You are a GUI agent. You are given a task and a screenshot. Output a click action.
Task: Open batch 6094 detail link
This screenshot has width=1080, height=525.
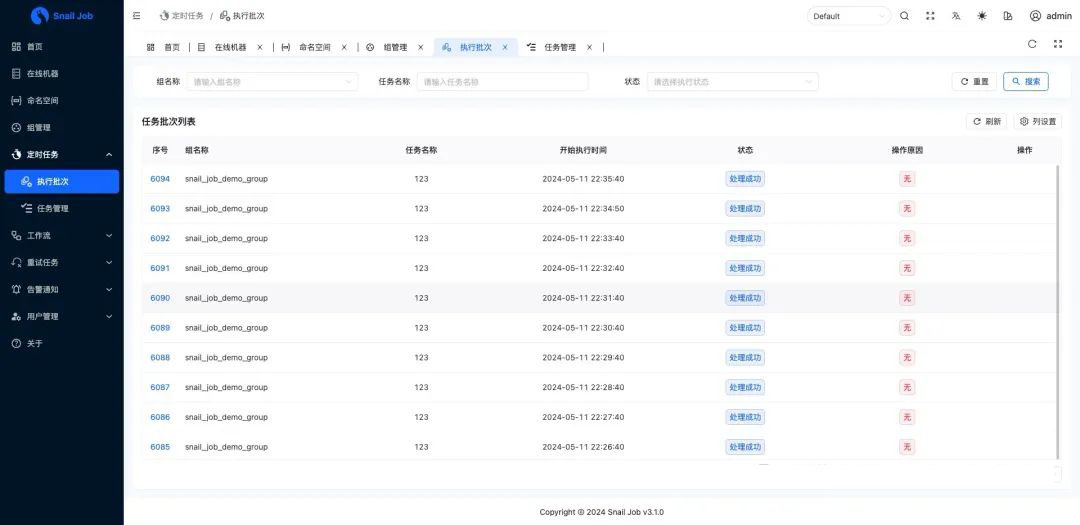(x=160, y=179)
